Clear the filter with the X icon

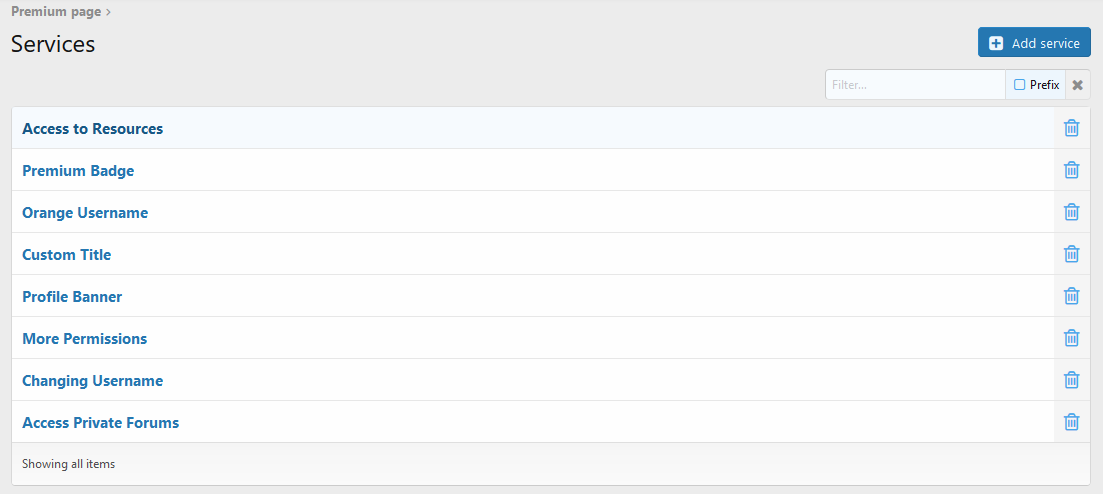pyautogui.click(x=1077, y=85)
